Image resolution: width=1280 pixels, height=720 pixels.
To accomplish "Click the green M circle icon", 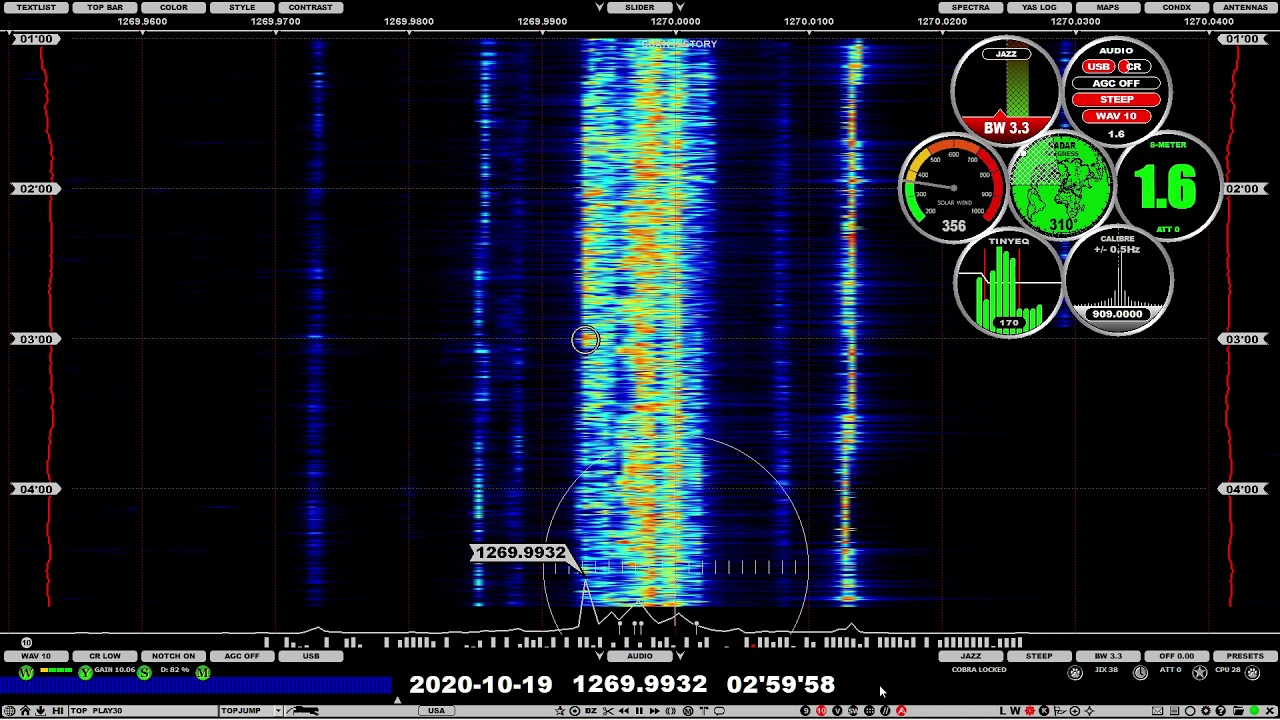I will pyautogui.click(x=203, y=673).
